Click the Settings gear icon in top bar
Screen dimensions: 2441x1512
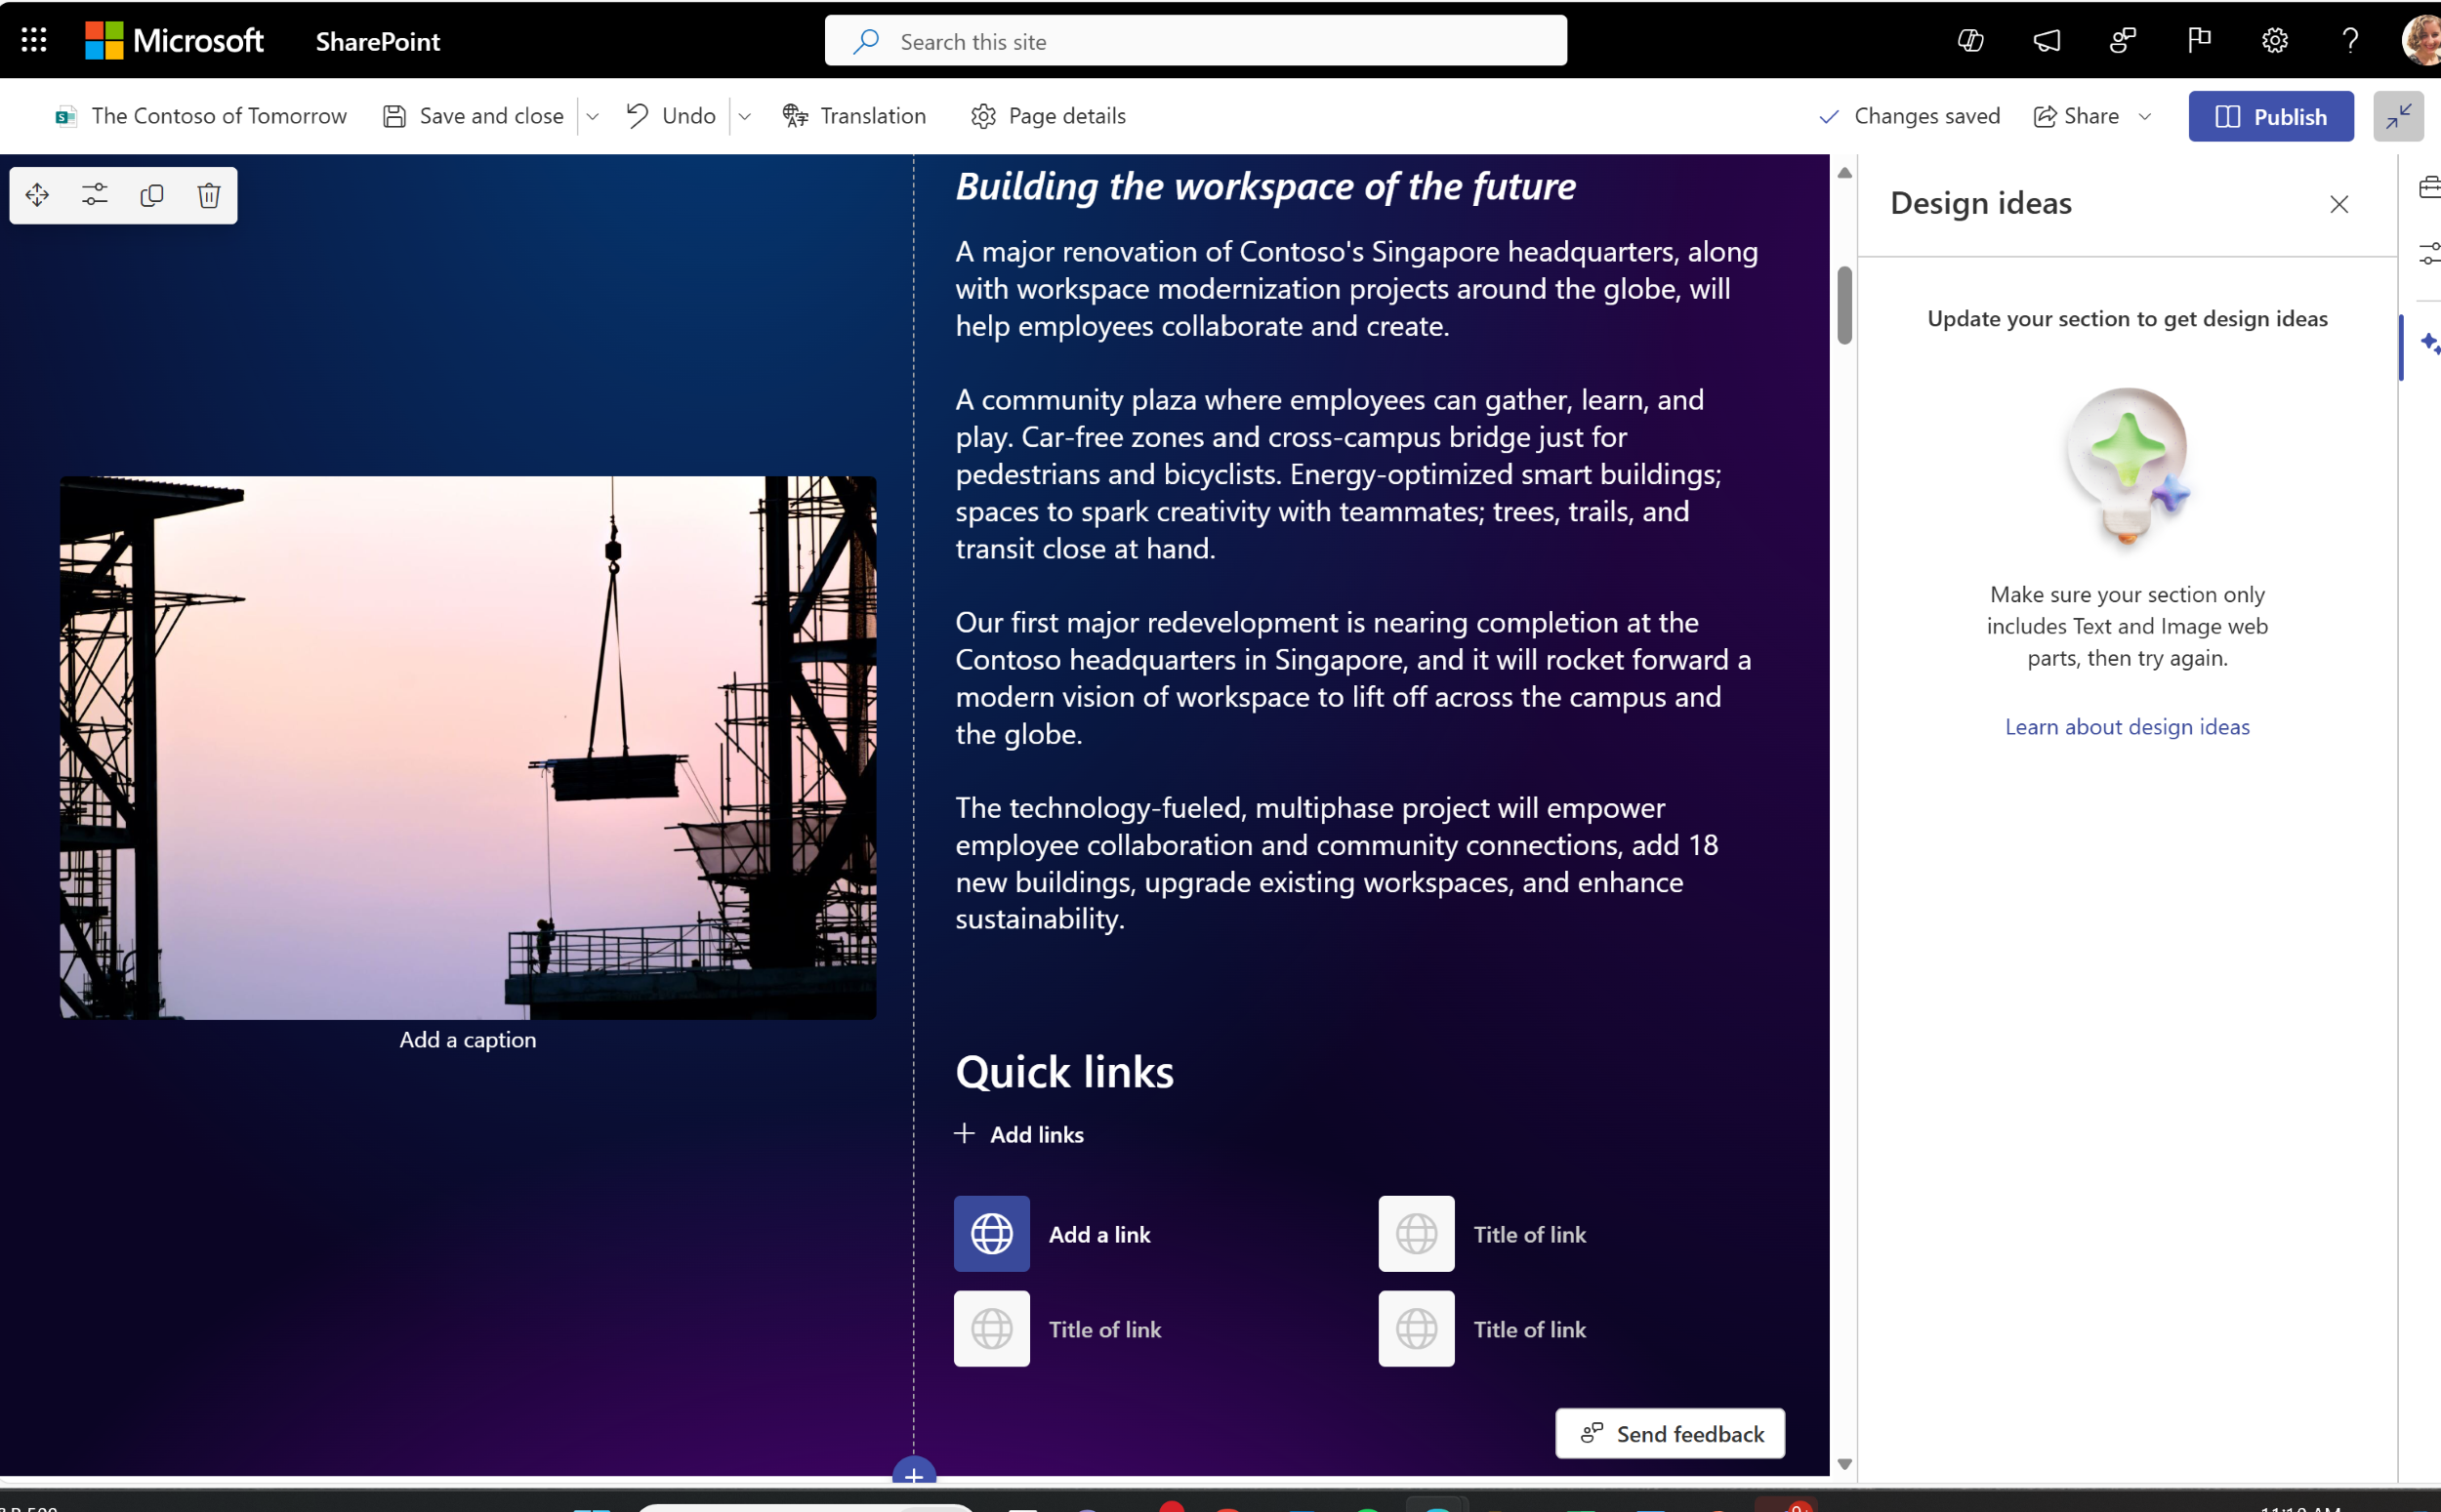tap(2274, 40)
